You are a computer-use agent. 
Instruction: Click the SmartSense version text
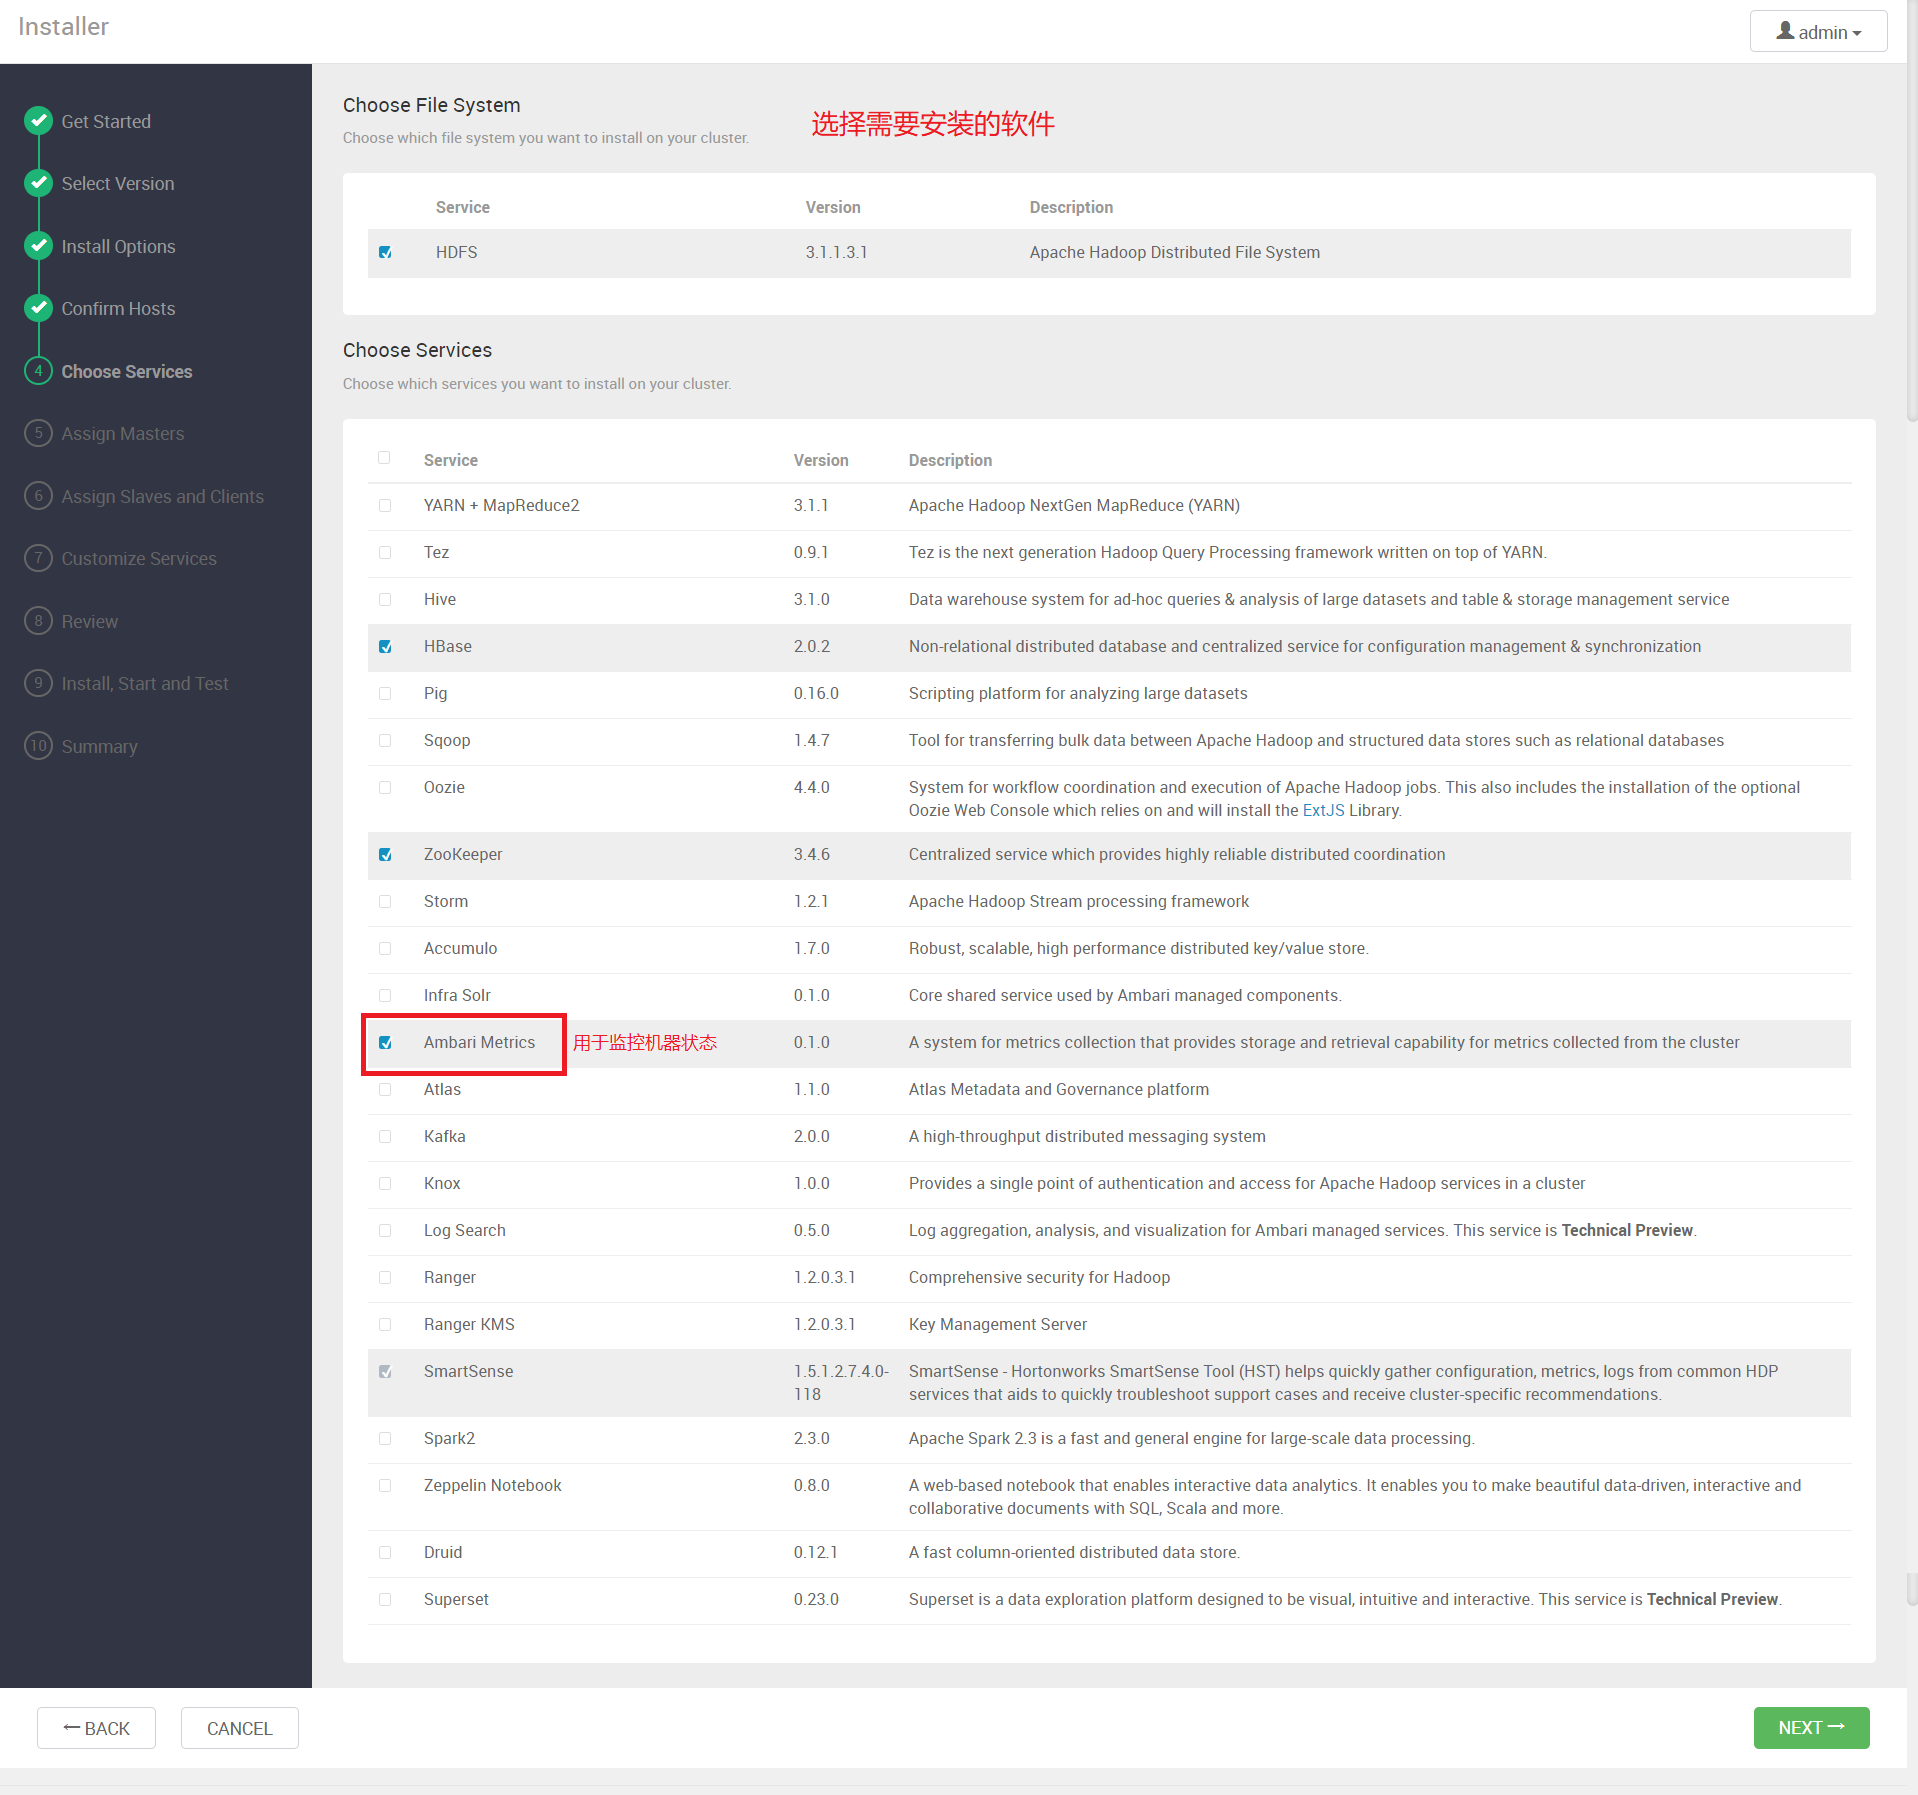[841, 1383]
